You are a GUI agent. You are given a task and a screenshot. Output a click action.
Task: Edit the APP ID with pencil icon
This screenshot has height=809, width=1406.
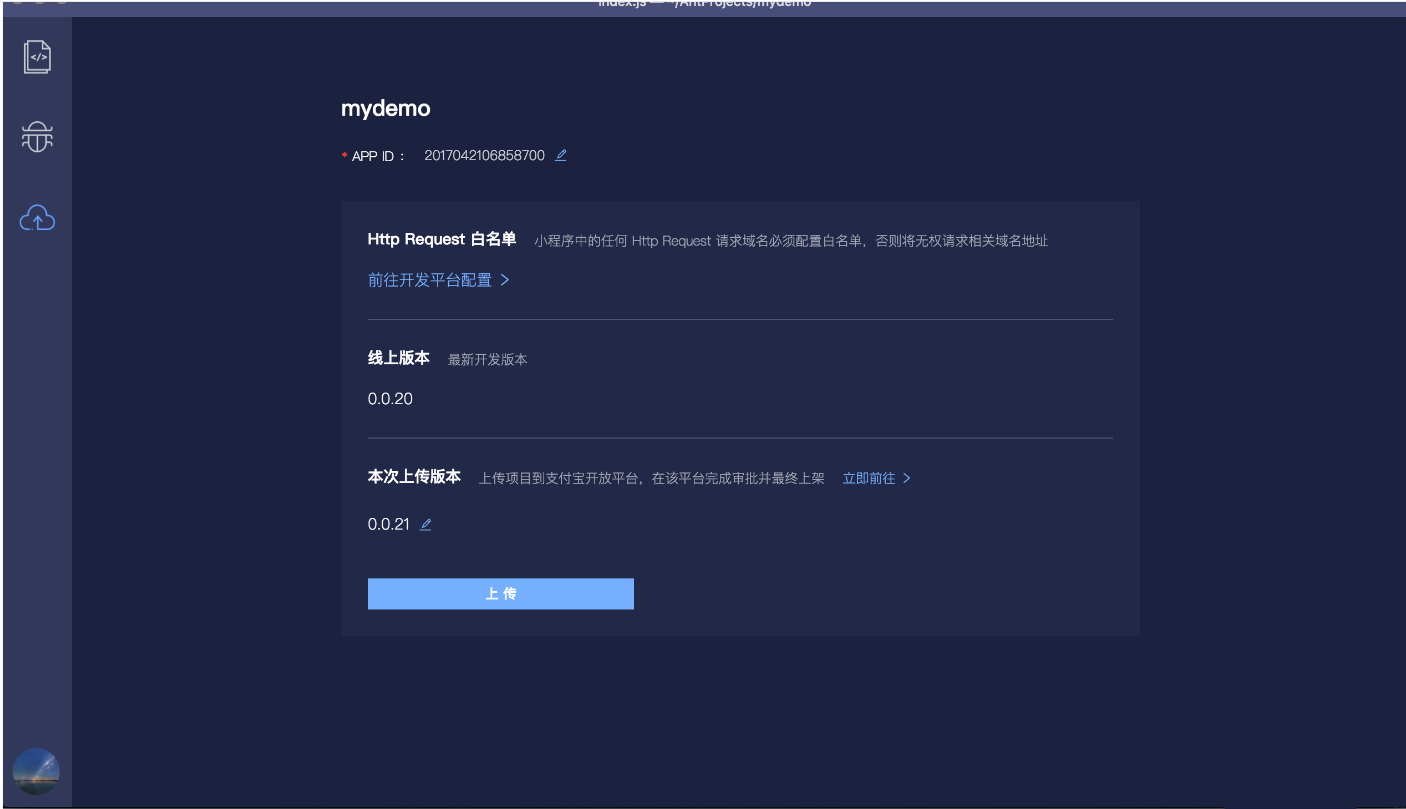(x=561, y=155)
